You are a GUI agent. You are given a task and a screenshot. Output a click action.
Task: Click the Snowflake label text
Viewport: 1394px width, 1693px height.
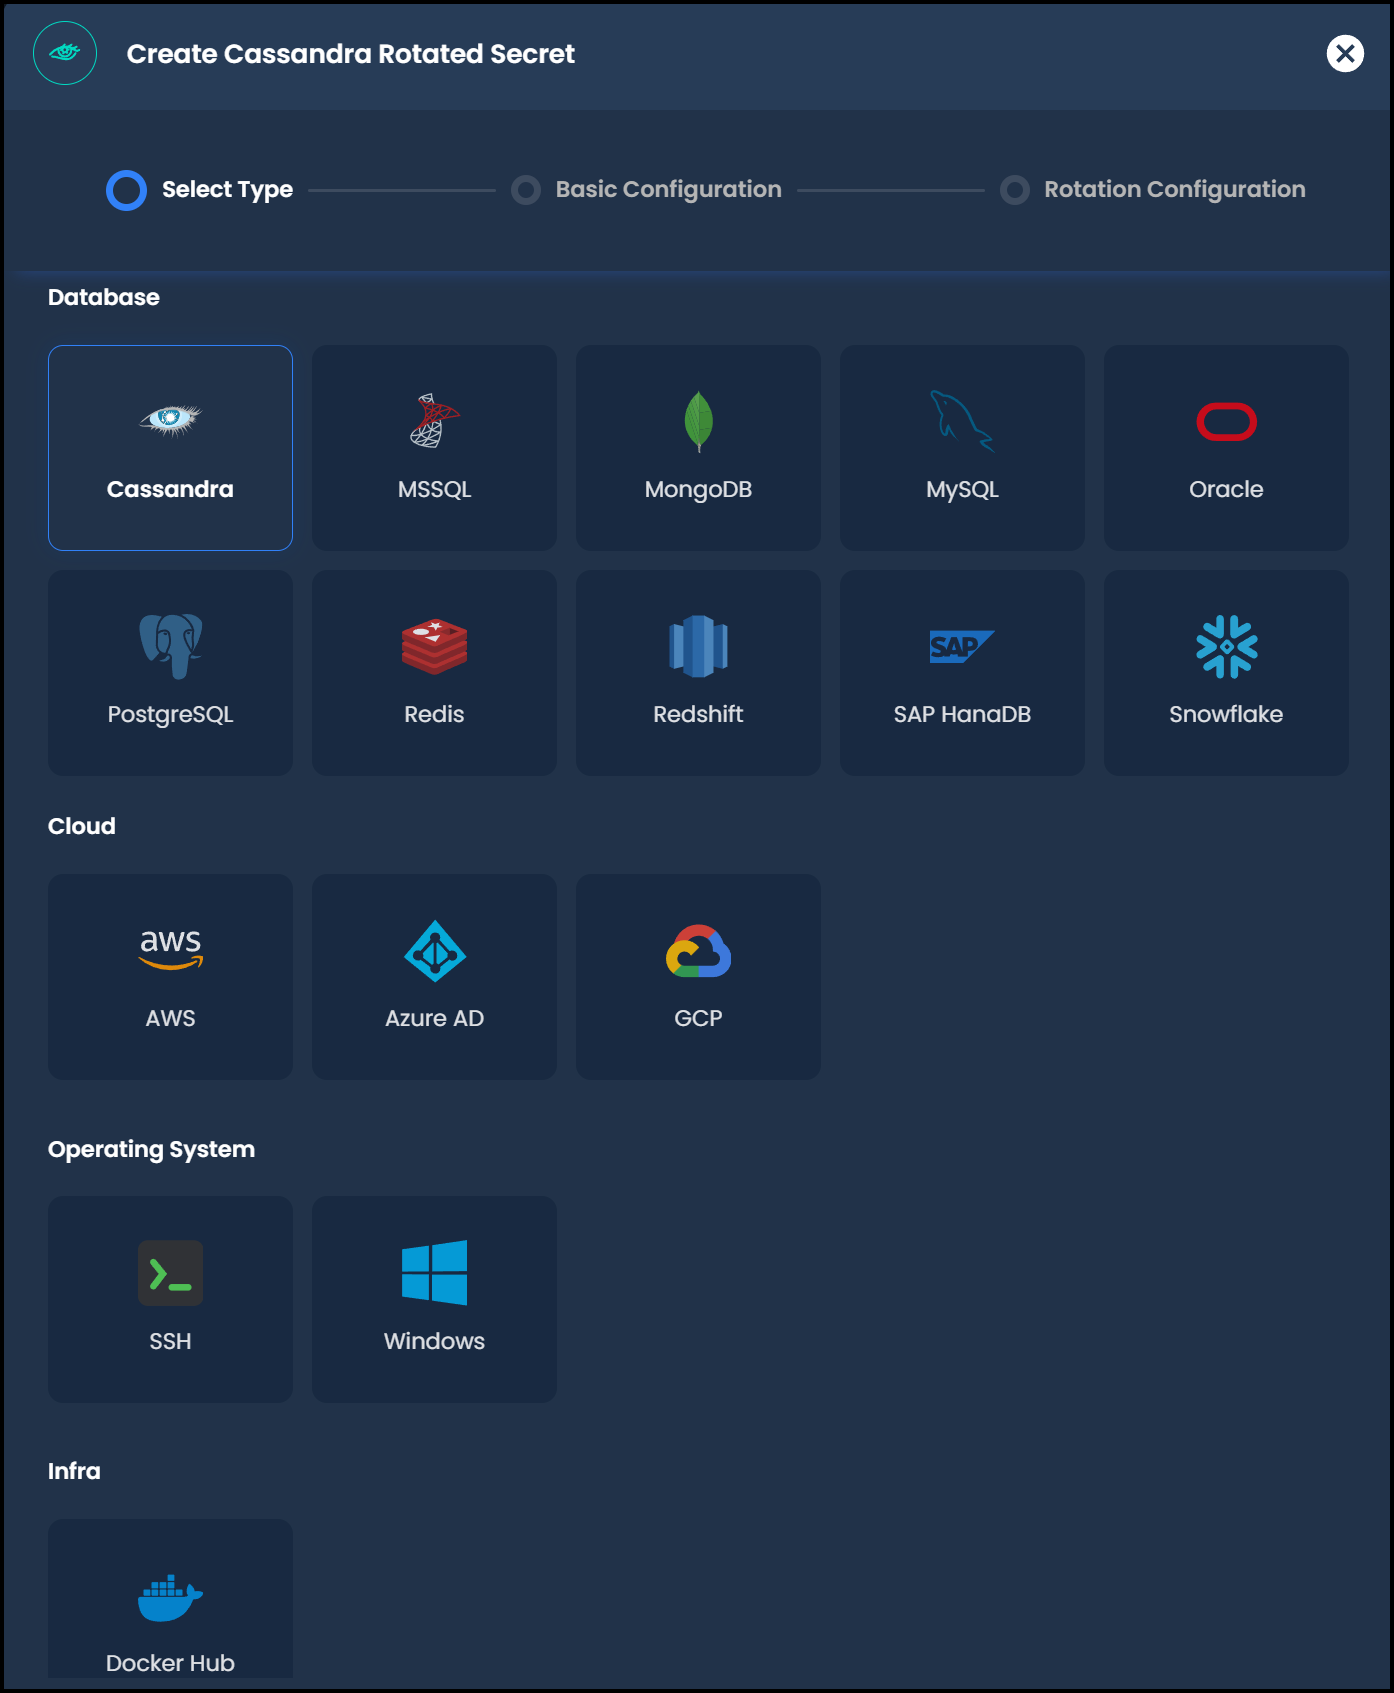click(1226, 714)
